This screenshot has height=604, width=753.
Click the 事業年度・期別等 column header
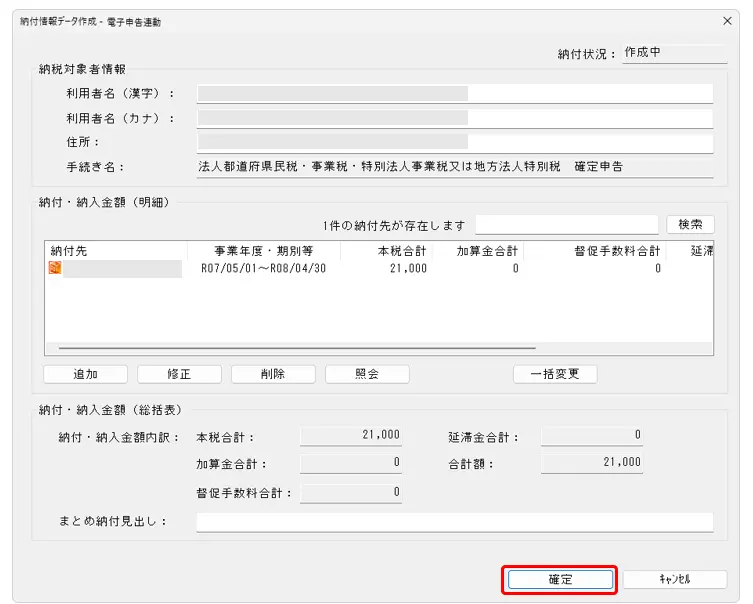[x=264, y=250]
